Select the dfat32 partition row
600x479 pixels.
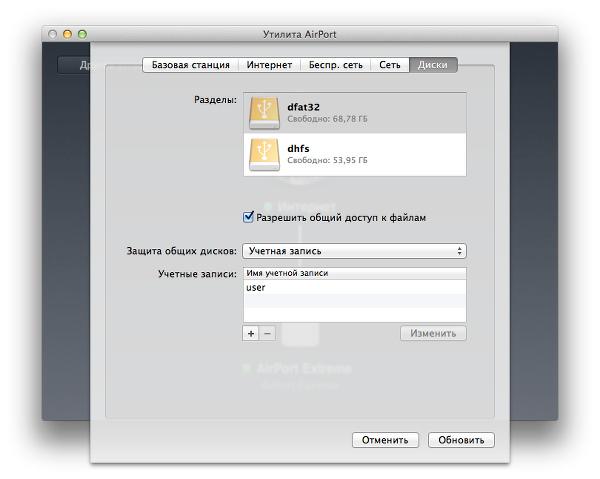coord(355,113)
